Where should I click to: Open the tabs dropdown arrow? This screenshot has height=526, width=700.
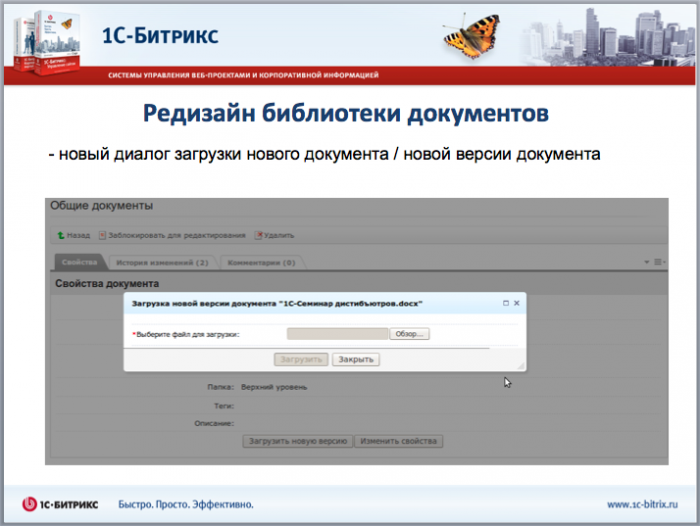point(646,262)
